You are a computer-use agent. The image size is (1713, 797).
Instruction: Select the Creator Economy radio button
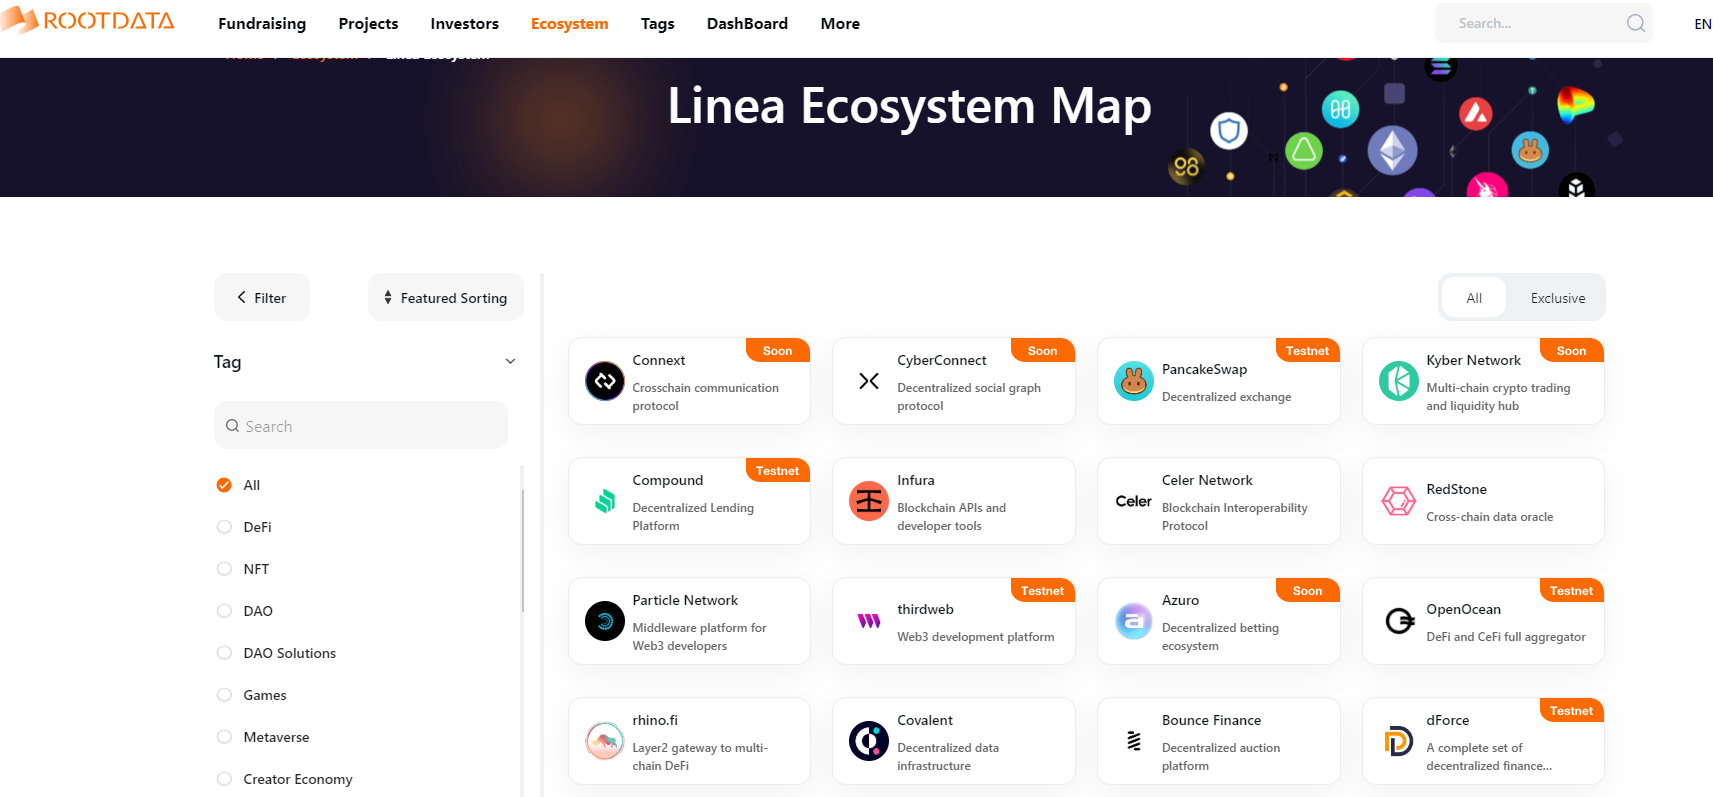pyautogui.click(x=224, y=779)
